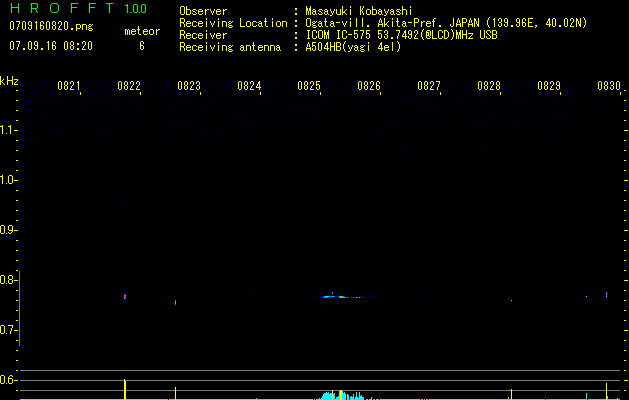Viewport: 629px width, 400px height.
Task: Click the 0830 time axis label
Action: (609, 85)
